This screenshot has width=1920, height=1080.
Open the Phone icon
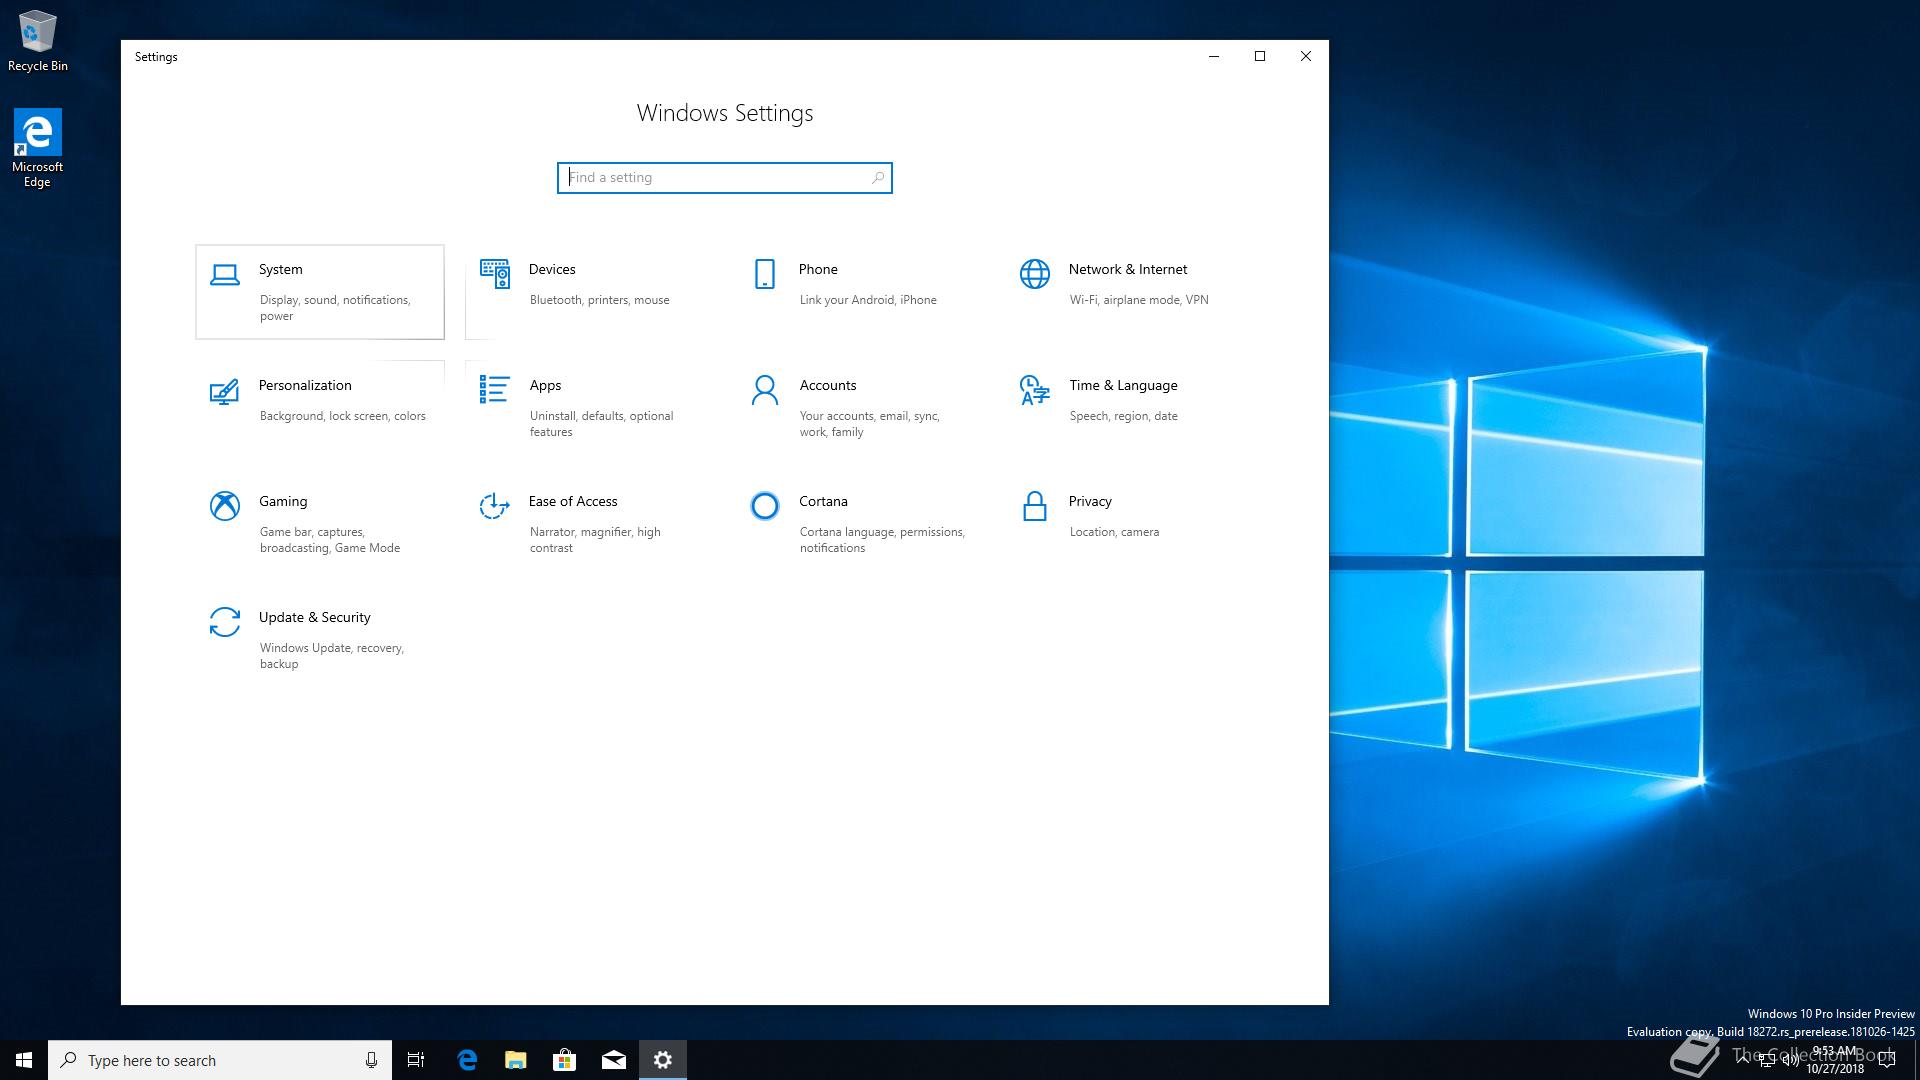[765, 274]
